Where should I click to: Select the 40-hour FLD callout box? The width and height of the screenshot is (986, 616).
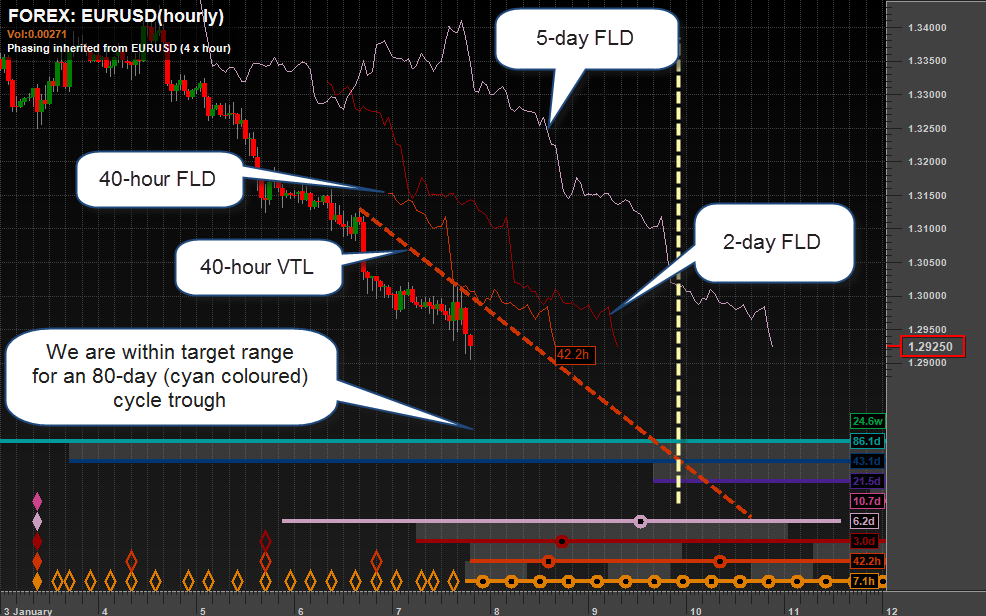[x=160, y=180]
